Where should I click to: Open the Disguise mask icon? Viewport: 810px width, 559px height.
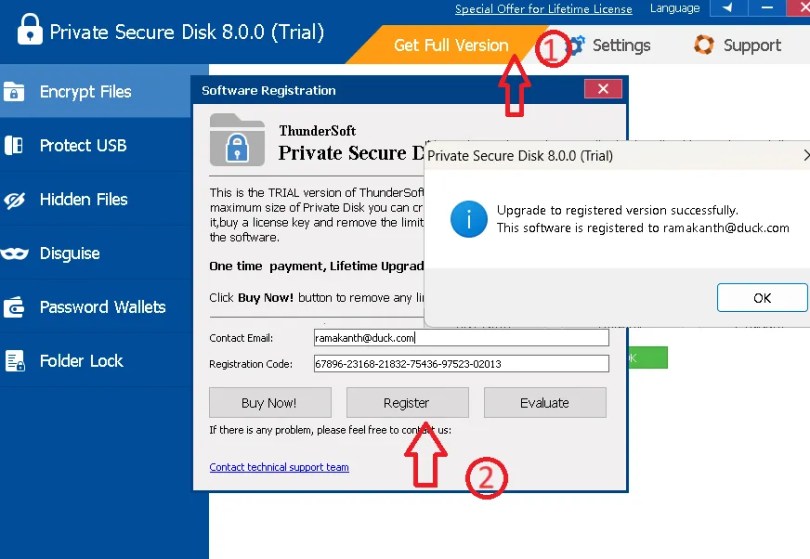tap(14, 254)
